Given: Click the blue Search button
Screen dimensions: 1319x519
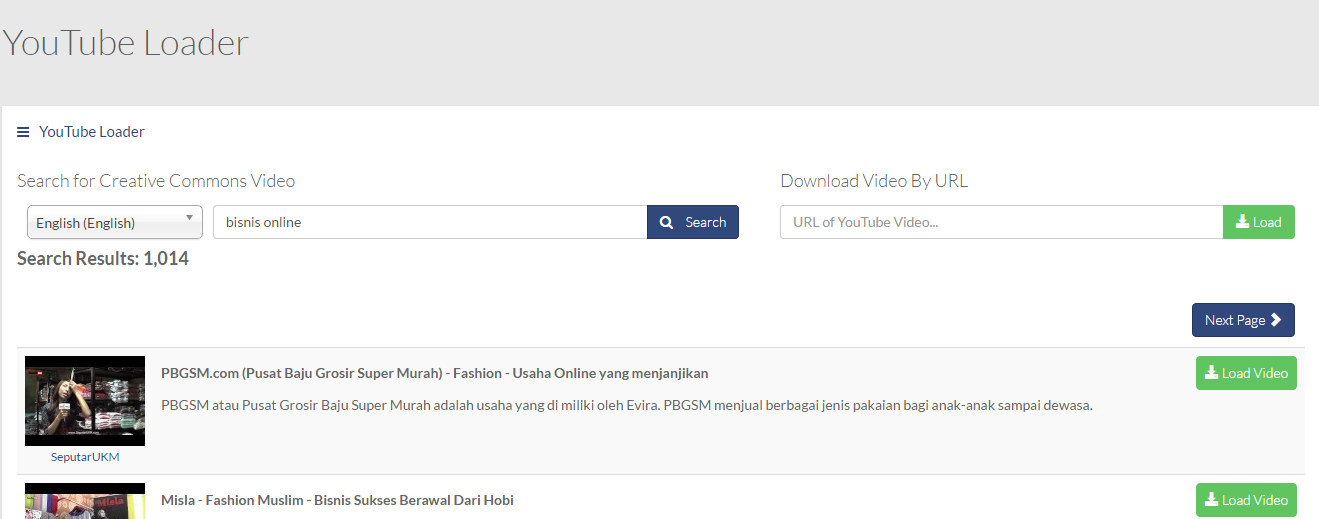Looking at the screenshot, I should click(x=693, y=222).
